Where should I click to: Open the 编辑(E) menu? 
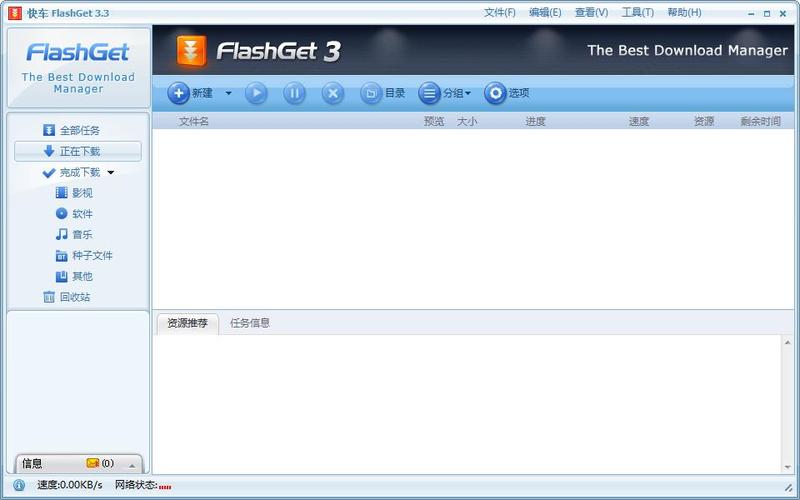tap(545, 13)
